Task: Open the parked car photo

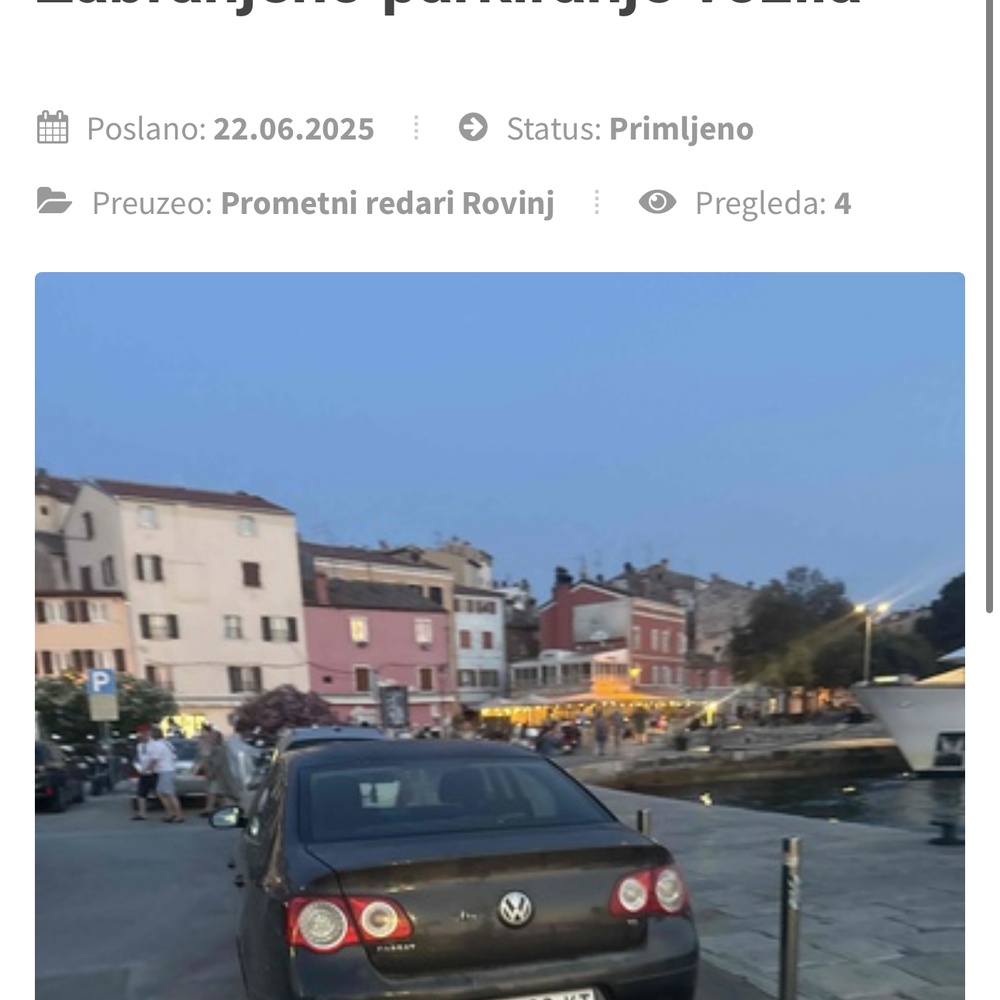Action: (x=500, y=636)
